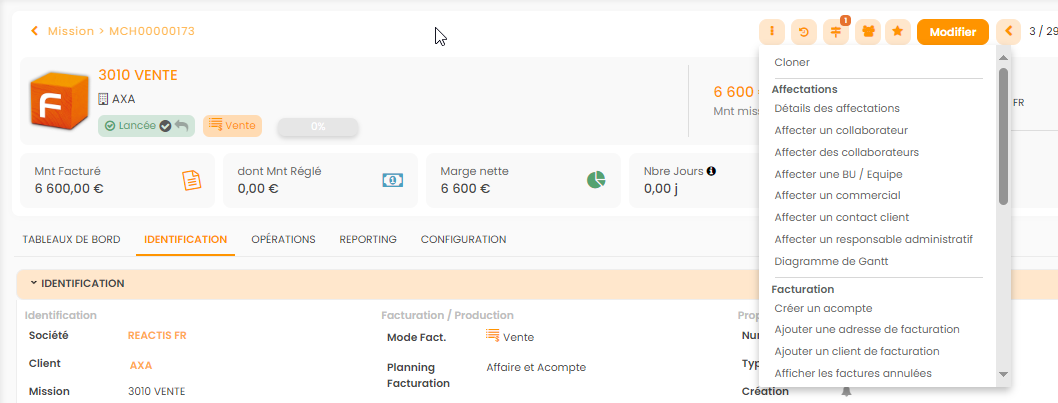
Task: Click the 0% progress bar
Action: [x=317, y=127]
